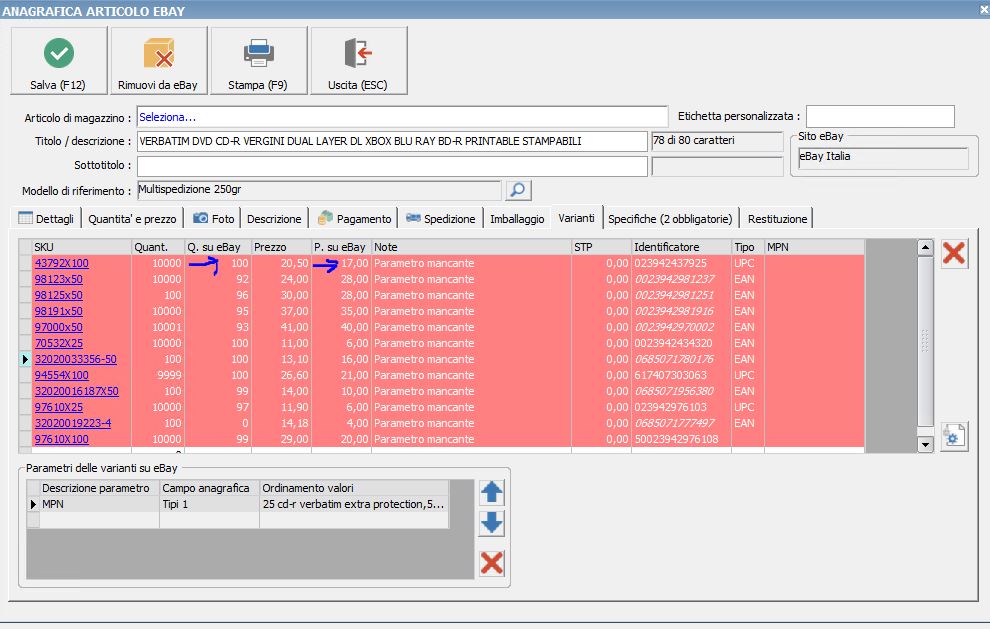Click the Note column header

(x=471, y=247)
